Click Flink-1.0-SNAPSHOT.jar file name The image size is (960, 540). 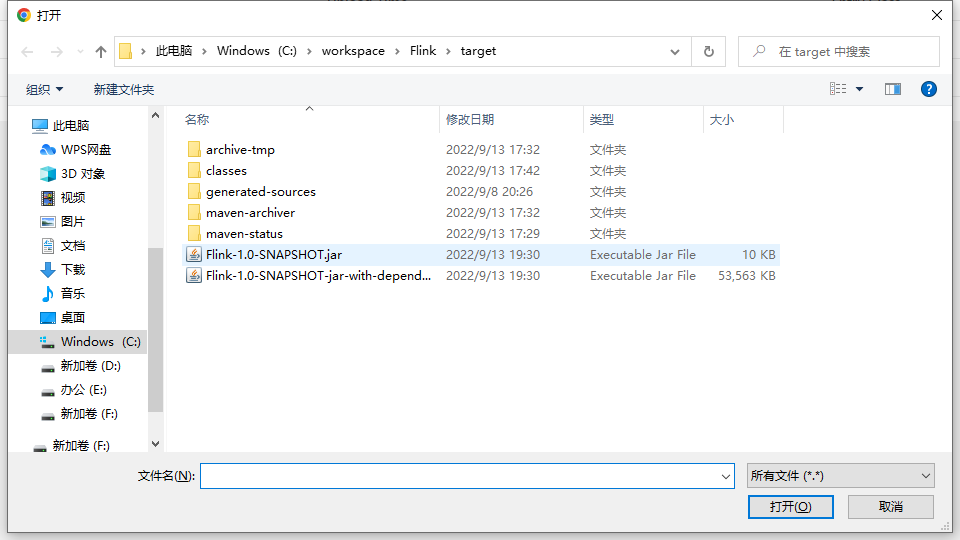coord(274,255)
